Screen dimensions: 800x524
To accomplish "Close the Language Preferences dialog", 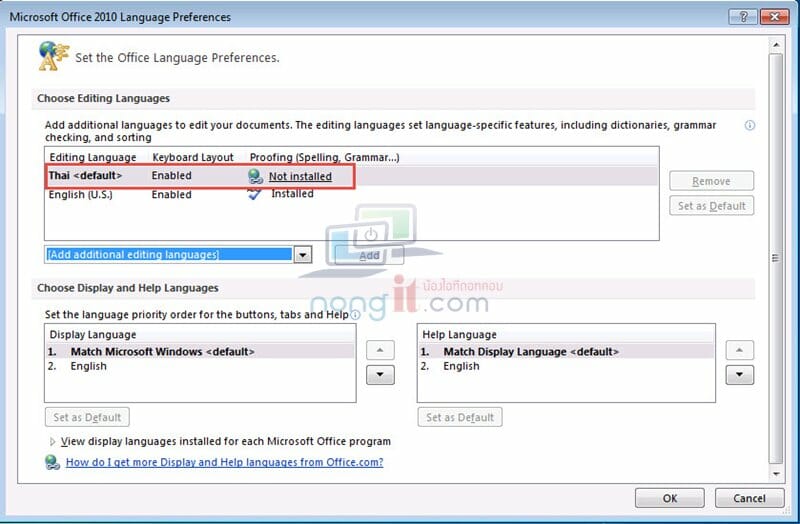I will pyautogui.click(x=774, y=17).
